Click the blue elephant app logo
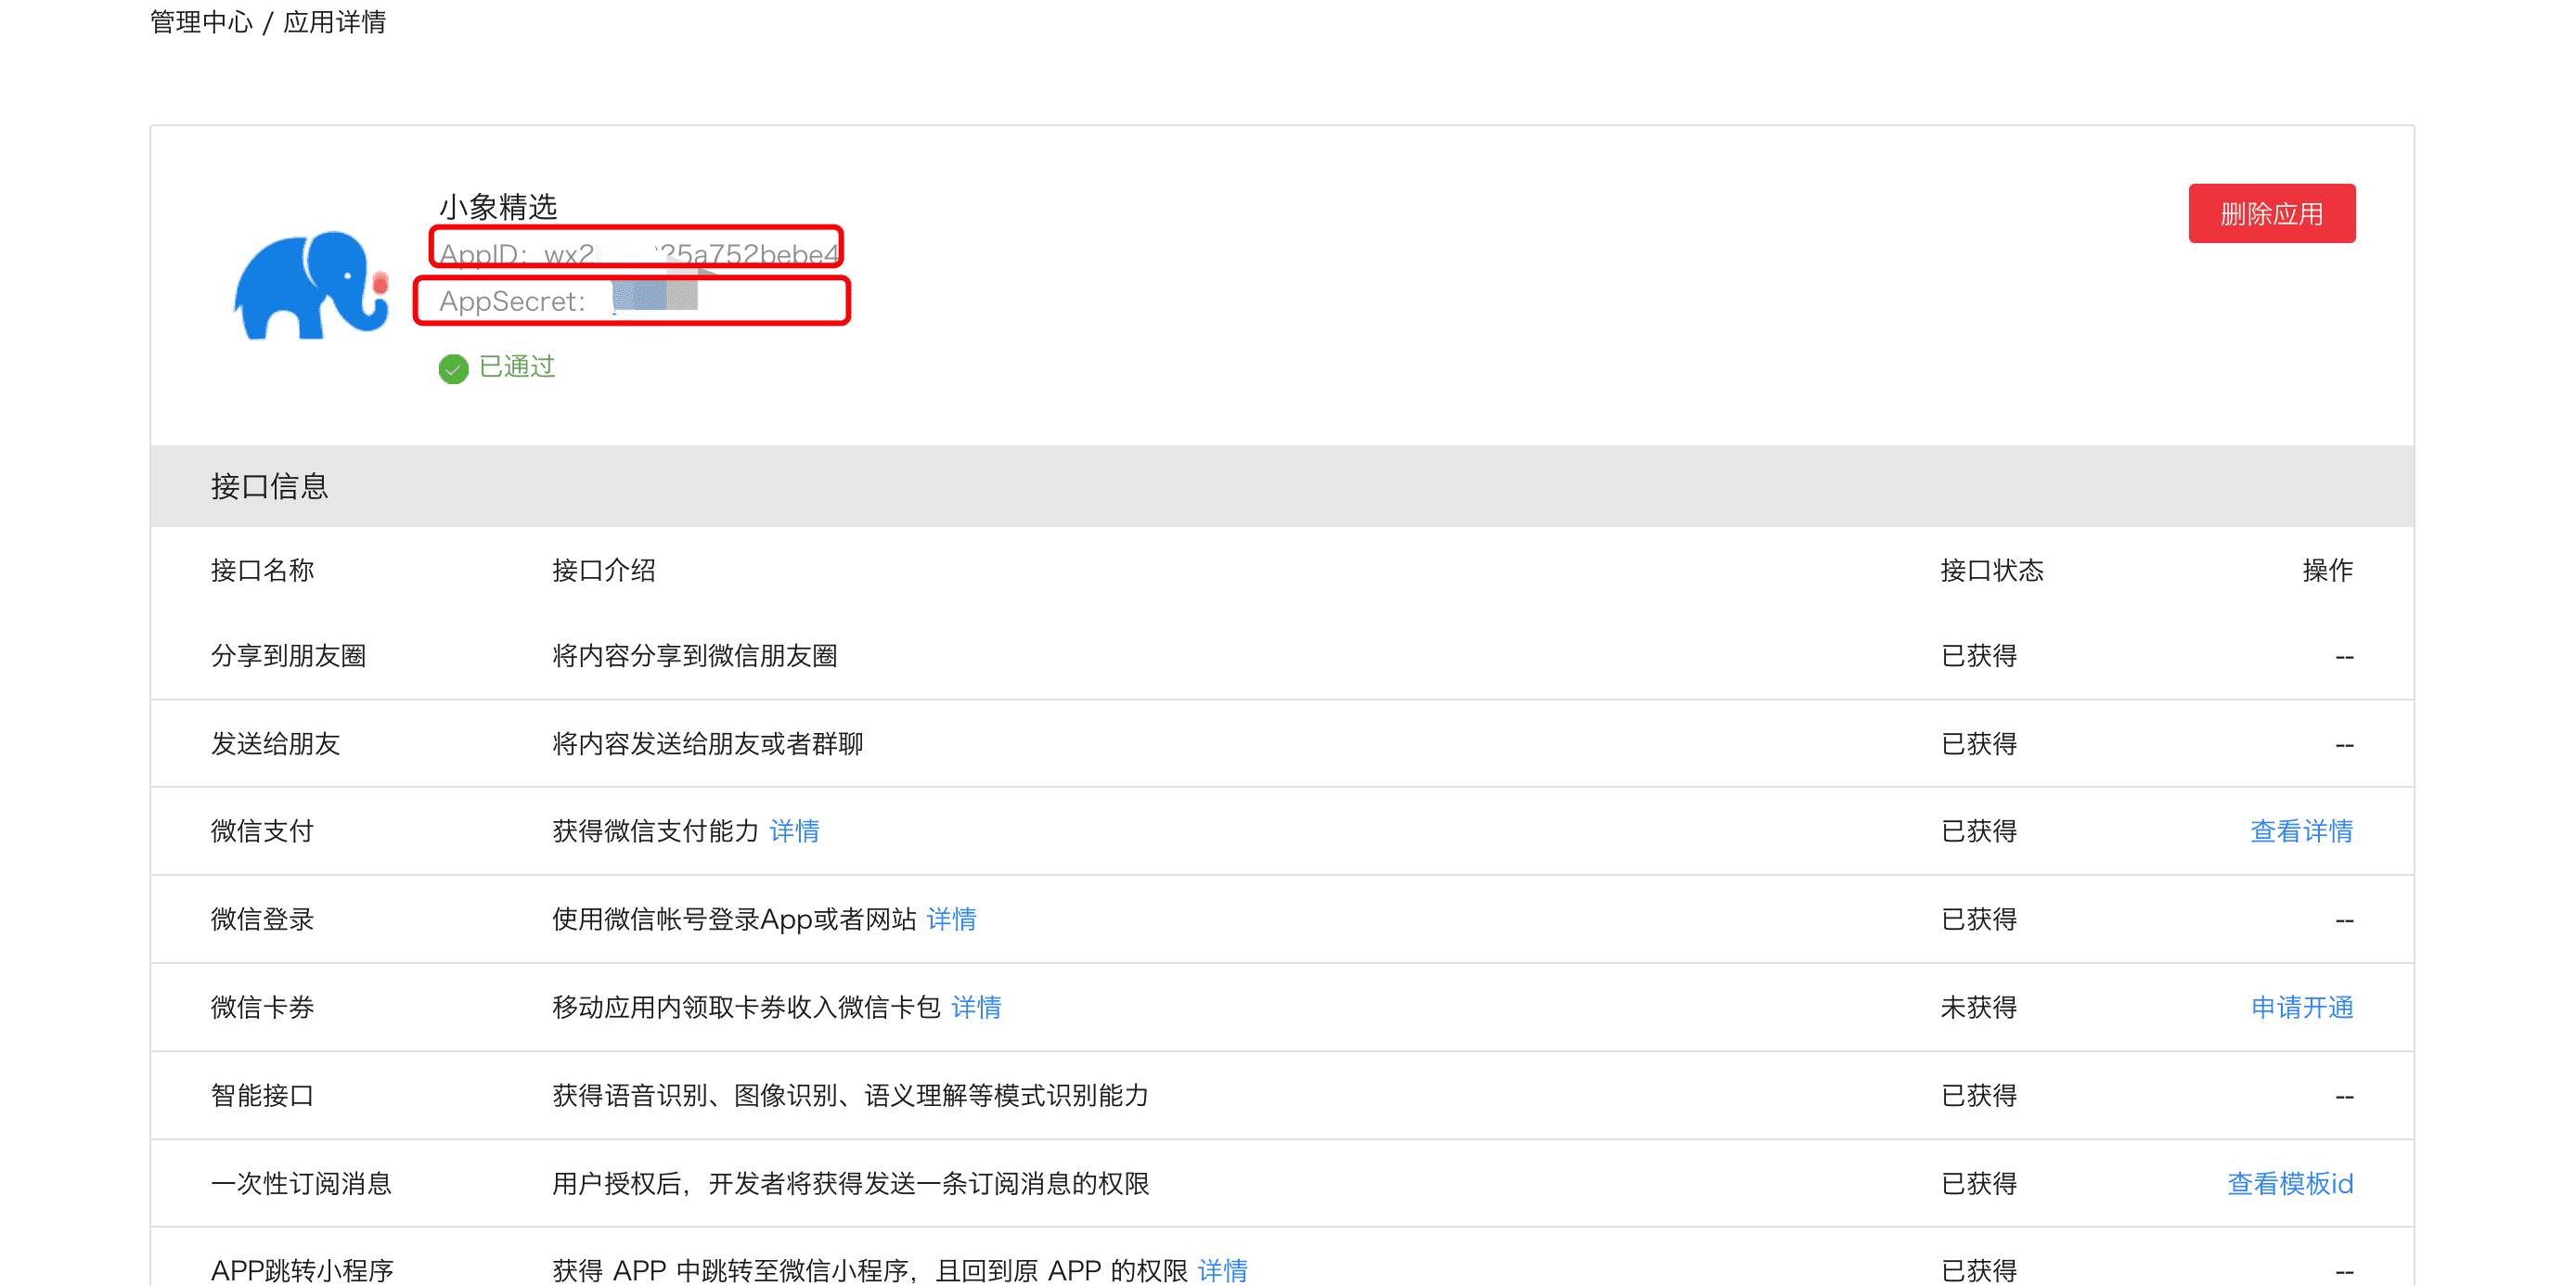This screenshot has width=2576, height=1286. [311, 286]
